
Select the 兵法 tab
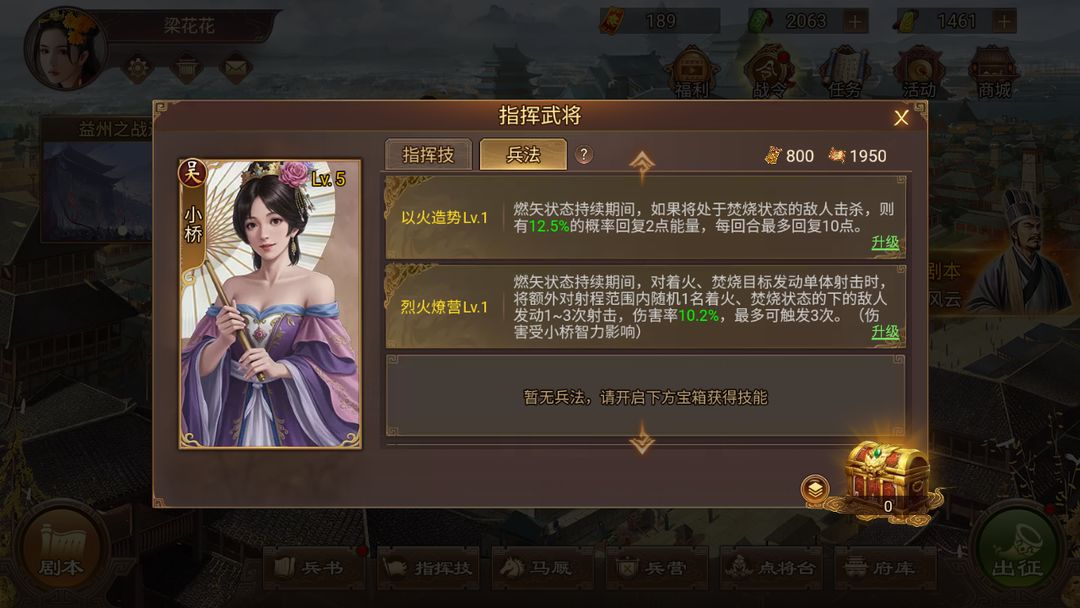pyautogui.click(x=523, y=155)
